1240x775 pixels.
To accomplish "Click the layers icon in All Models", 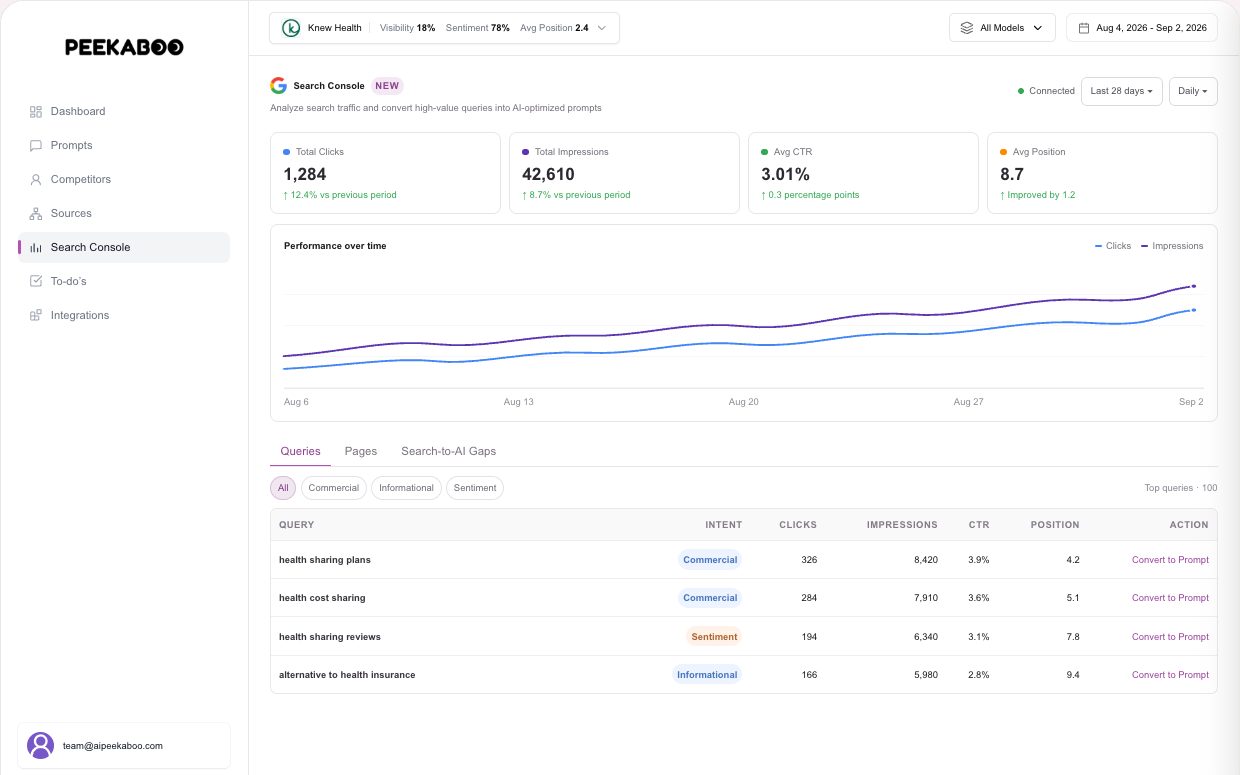I will pos(966,28).
